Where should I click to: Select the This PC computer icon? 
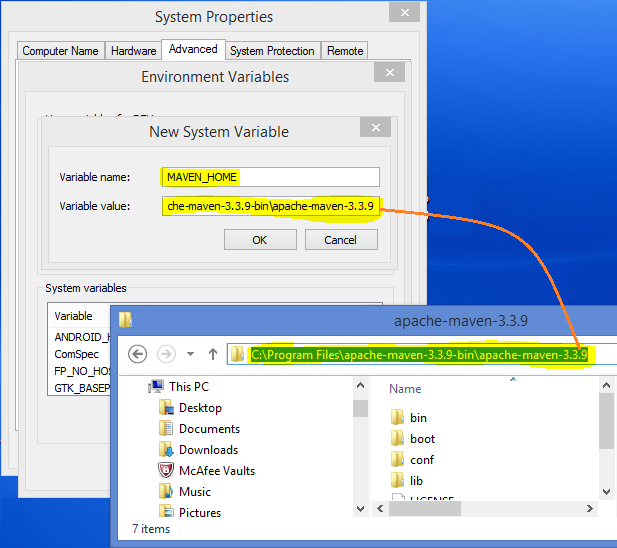156,387
